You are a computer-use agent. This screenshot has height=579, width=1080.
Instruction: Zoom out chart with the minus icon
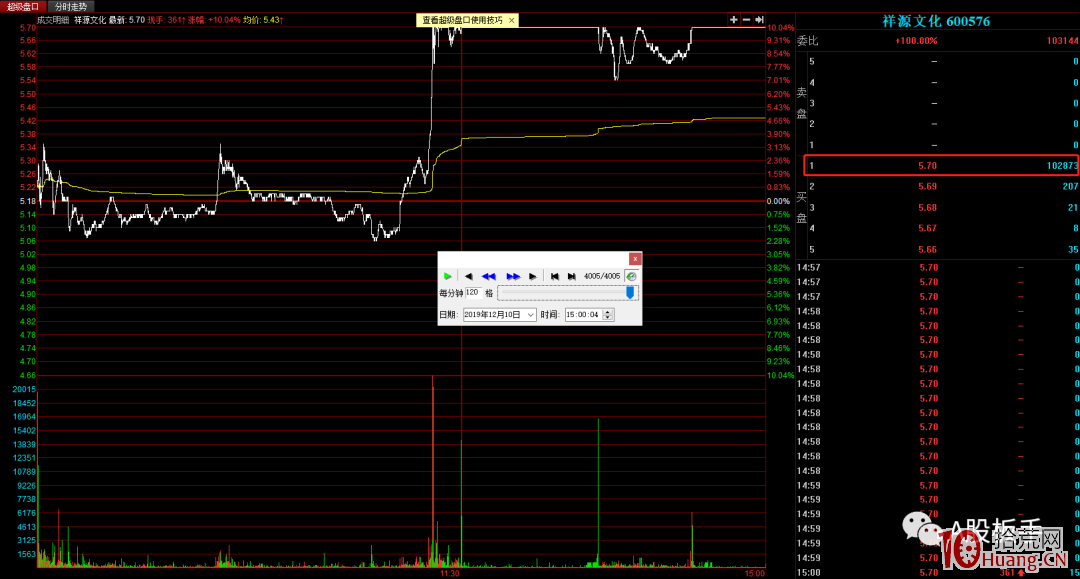tap(746, 20)
